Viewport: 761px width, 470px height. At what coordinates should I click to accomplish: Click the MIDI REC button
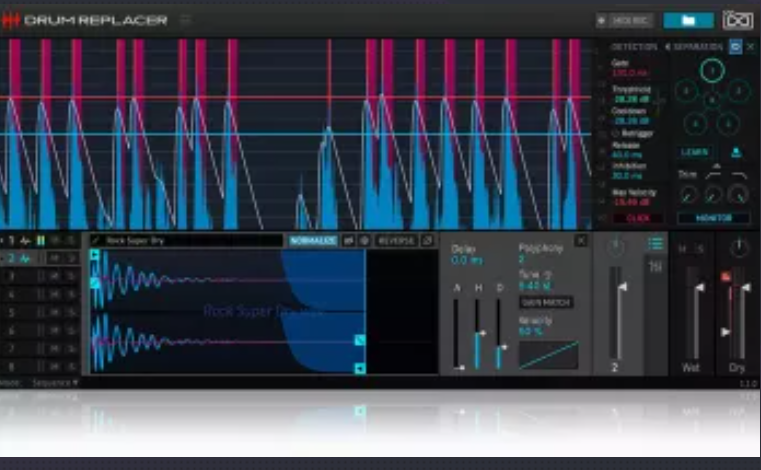[x=625, y=20]
